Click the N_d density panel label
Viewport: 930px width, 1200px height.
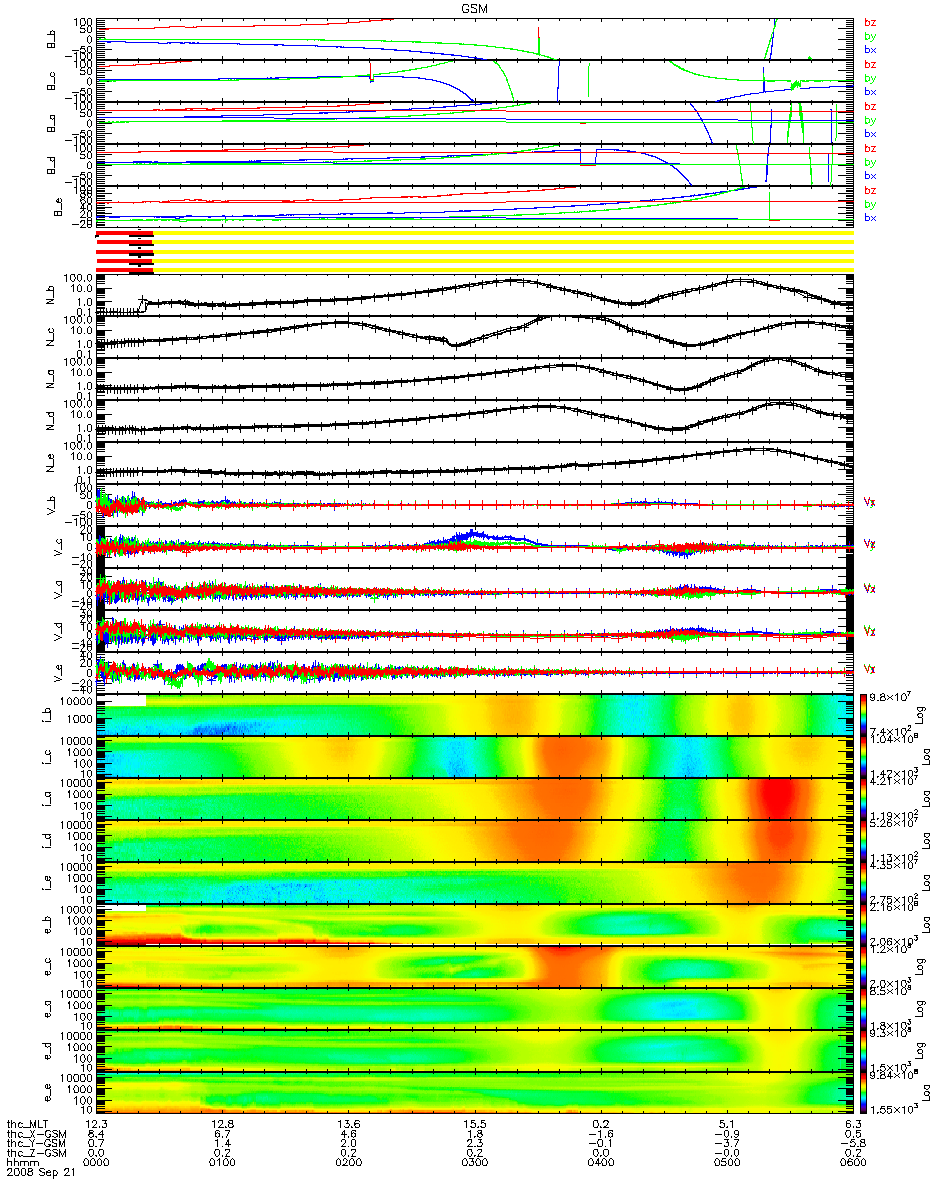pos(52,420)
